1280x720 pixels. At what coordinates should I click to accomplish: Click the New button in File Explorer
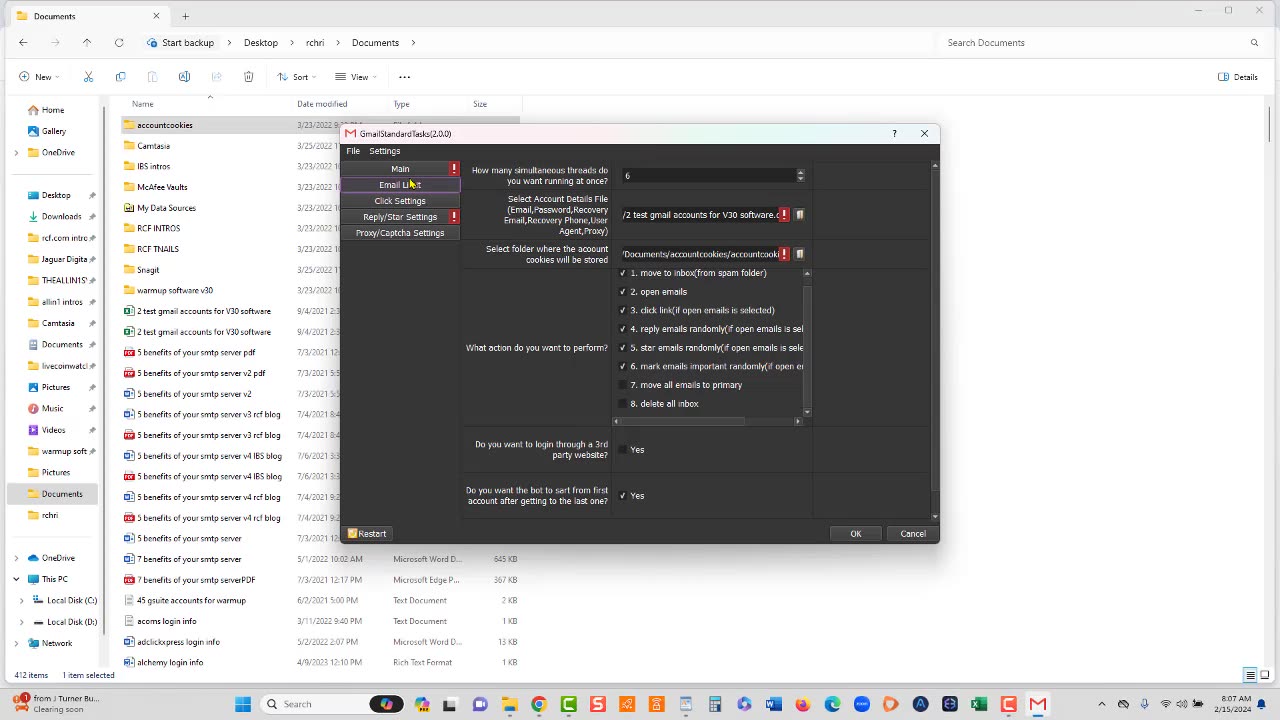tap(38, 77)
